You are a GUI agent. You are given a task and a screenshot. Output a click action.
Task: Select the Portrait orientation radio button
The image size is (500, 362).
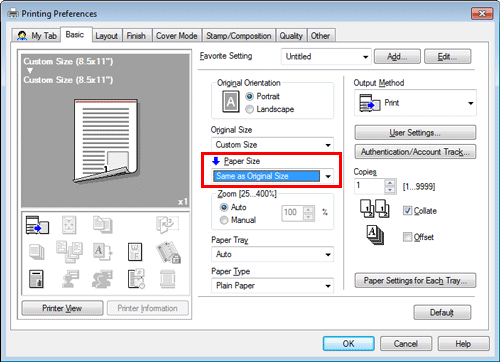tap(249, 96)
